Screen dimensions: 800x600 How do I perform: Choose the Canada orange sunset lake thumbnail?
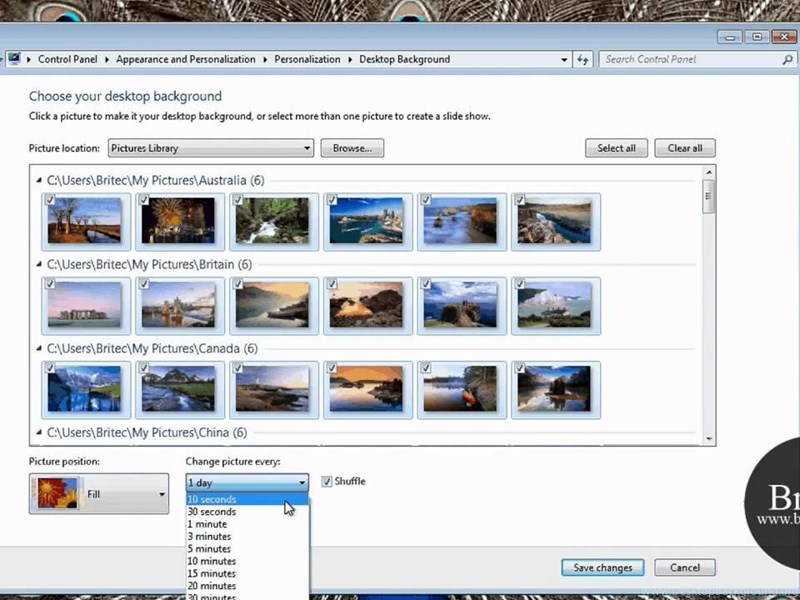(368, 390)
